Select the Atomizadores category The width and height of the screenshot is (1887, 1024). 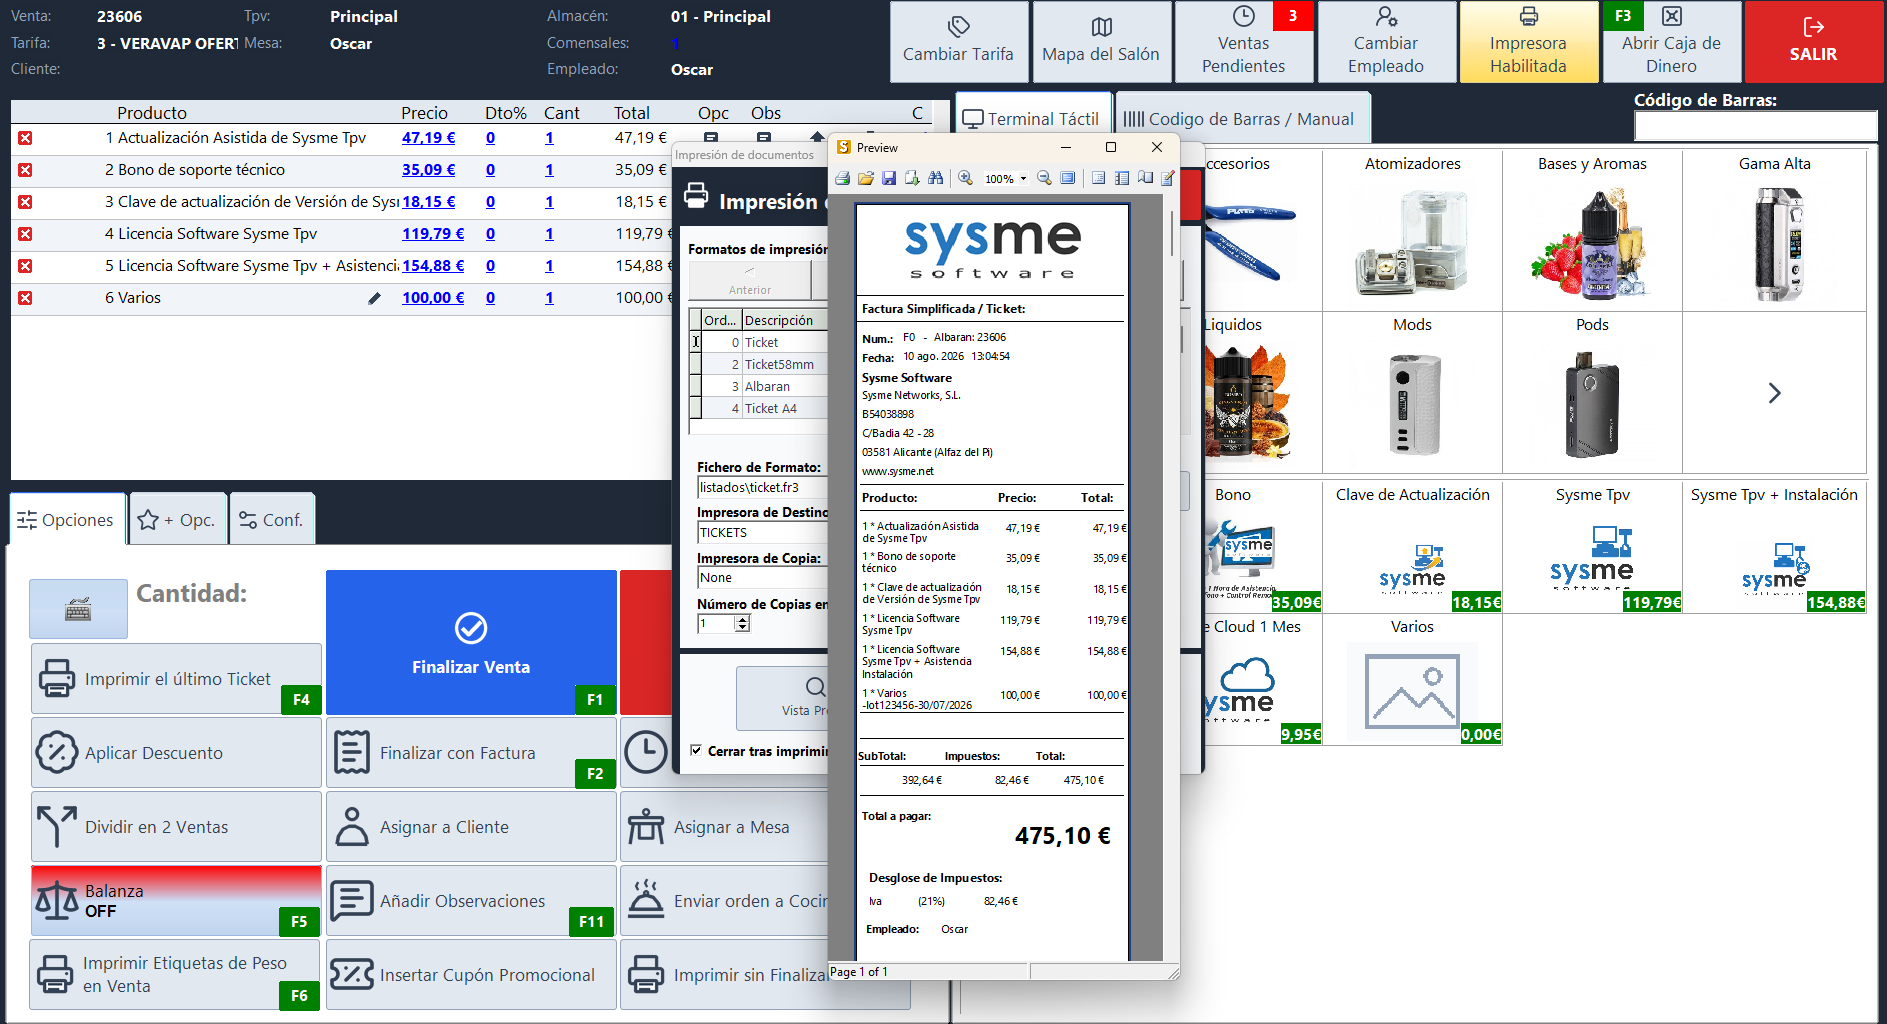coord(1412,230)
